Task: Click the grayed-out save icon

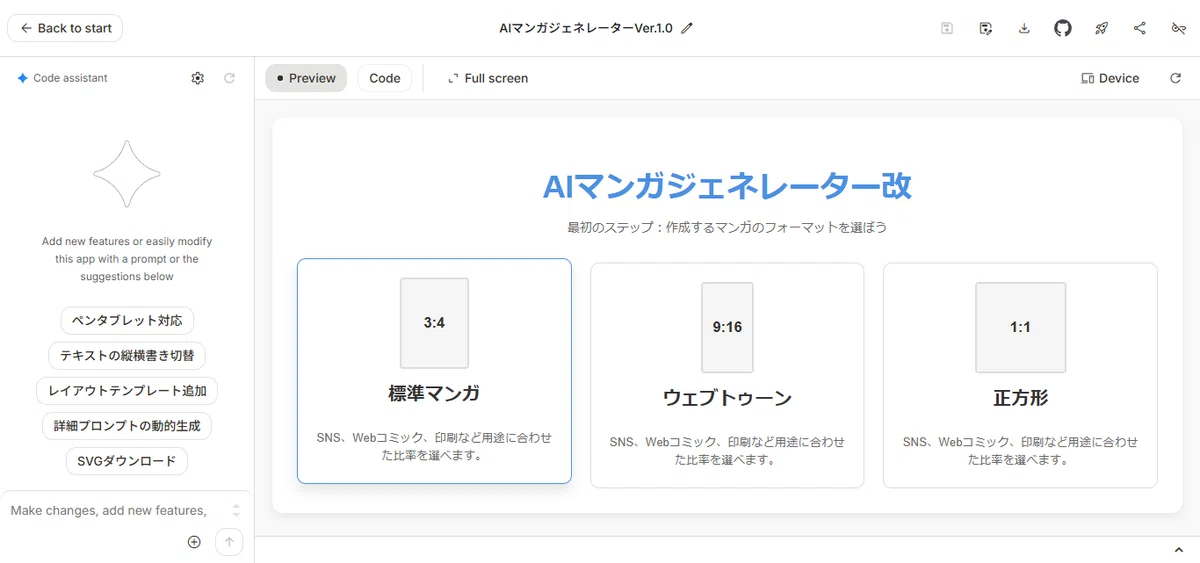Action: click(x=947, y=28)
